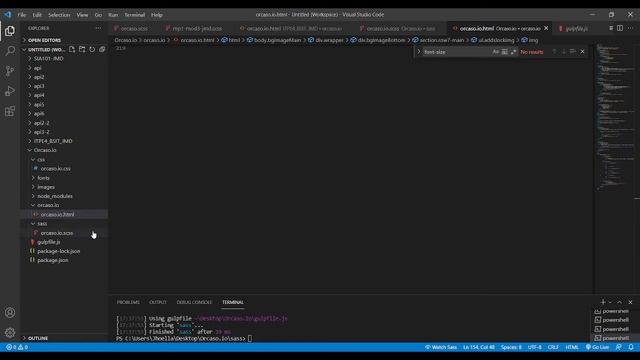Close the find widget
The width and height of the screenshot is (640, 360).
coord(582,52)
